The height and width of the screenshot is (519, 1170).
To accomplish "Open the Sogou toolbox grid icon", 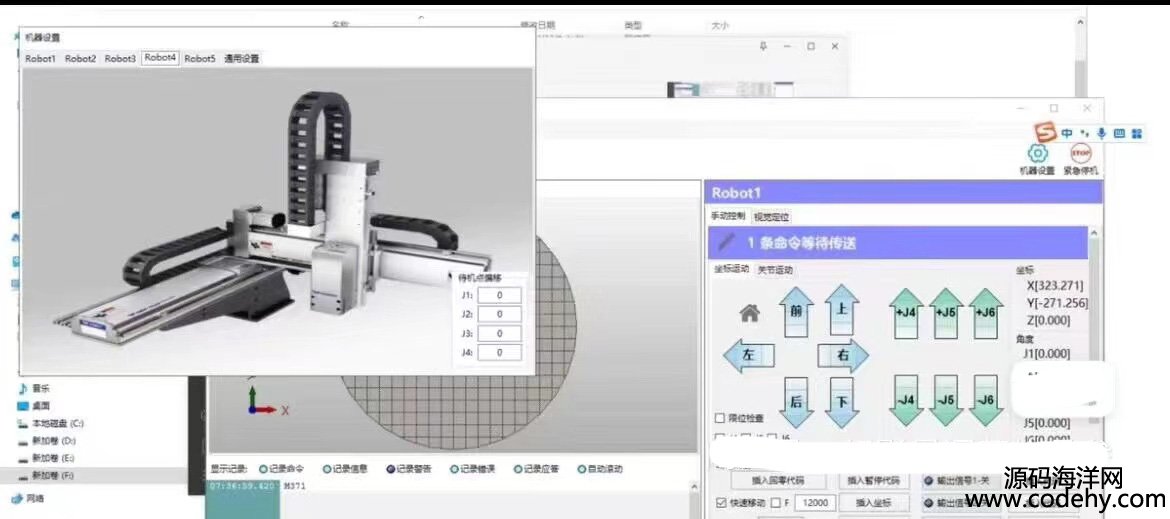I will (x=1137, y=133).
